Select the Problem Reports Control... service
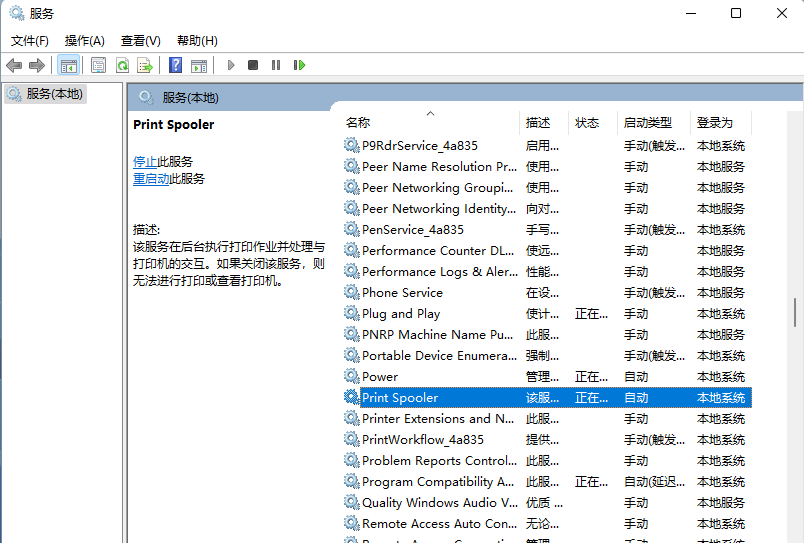 [547, 460]
